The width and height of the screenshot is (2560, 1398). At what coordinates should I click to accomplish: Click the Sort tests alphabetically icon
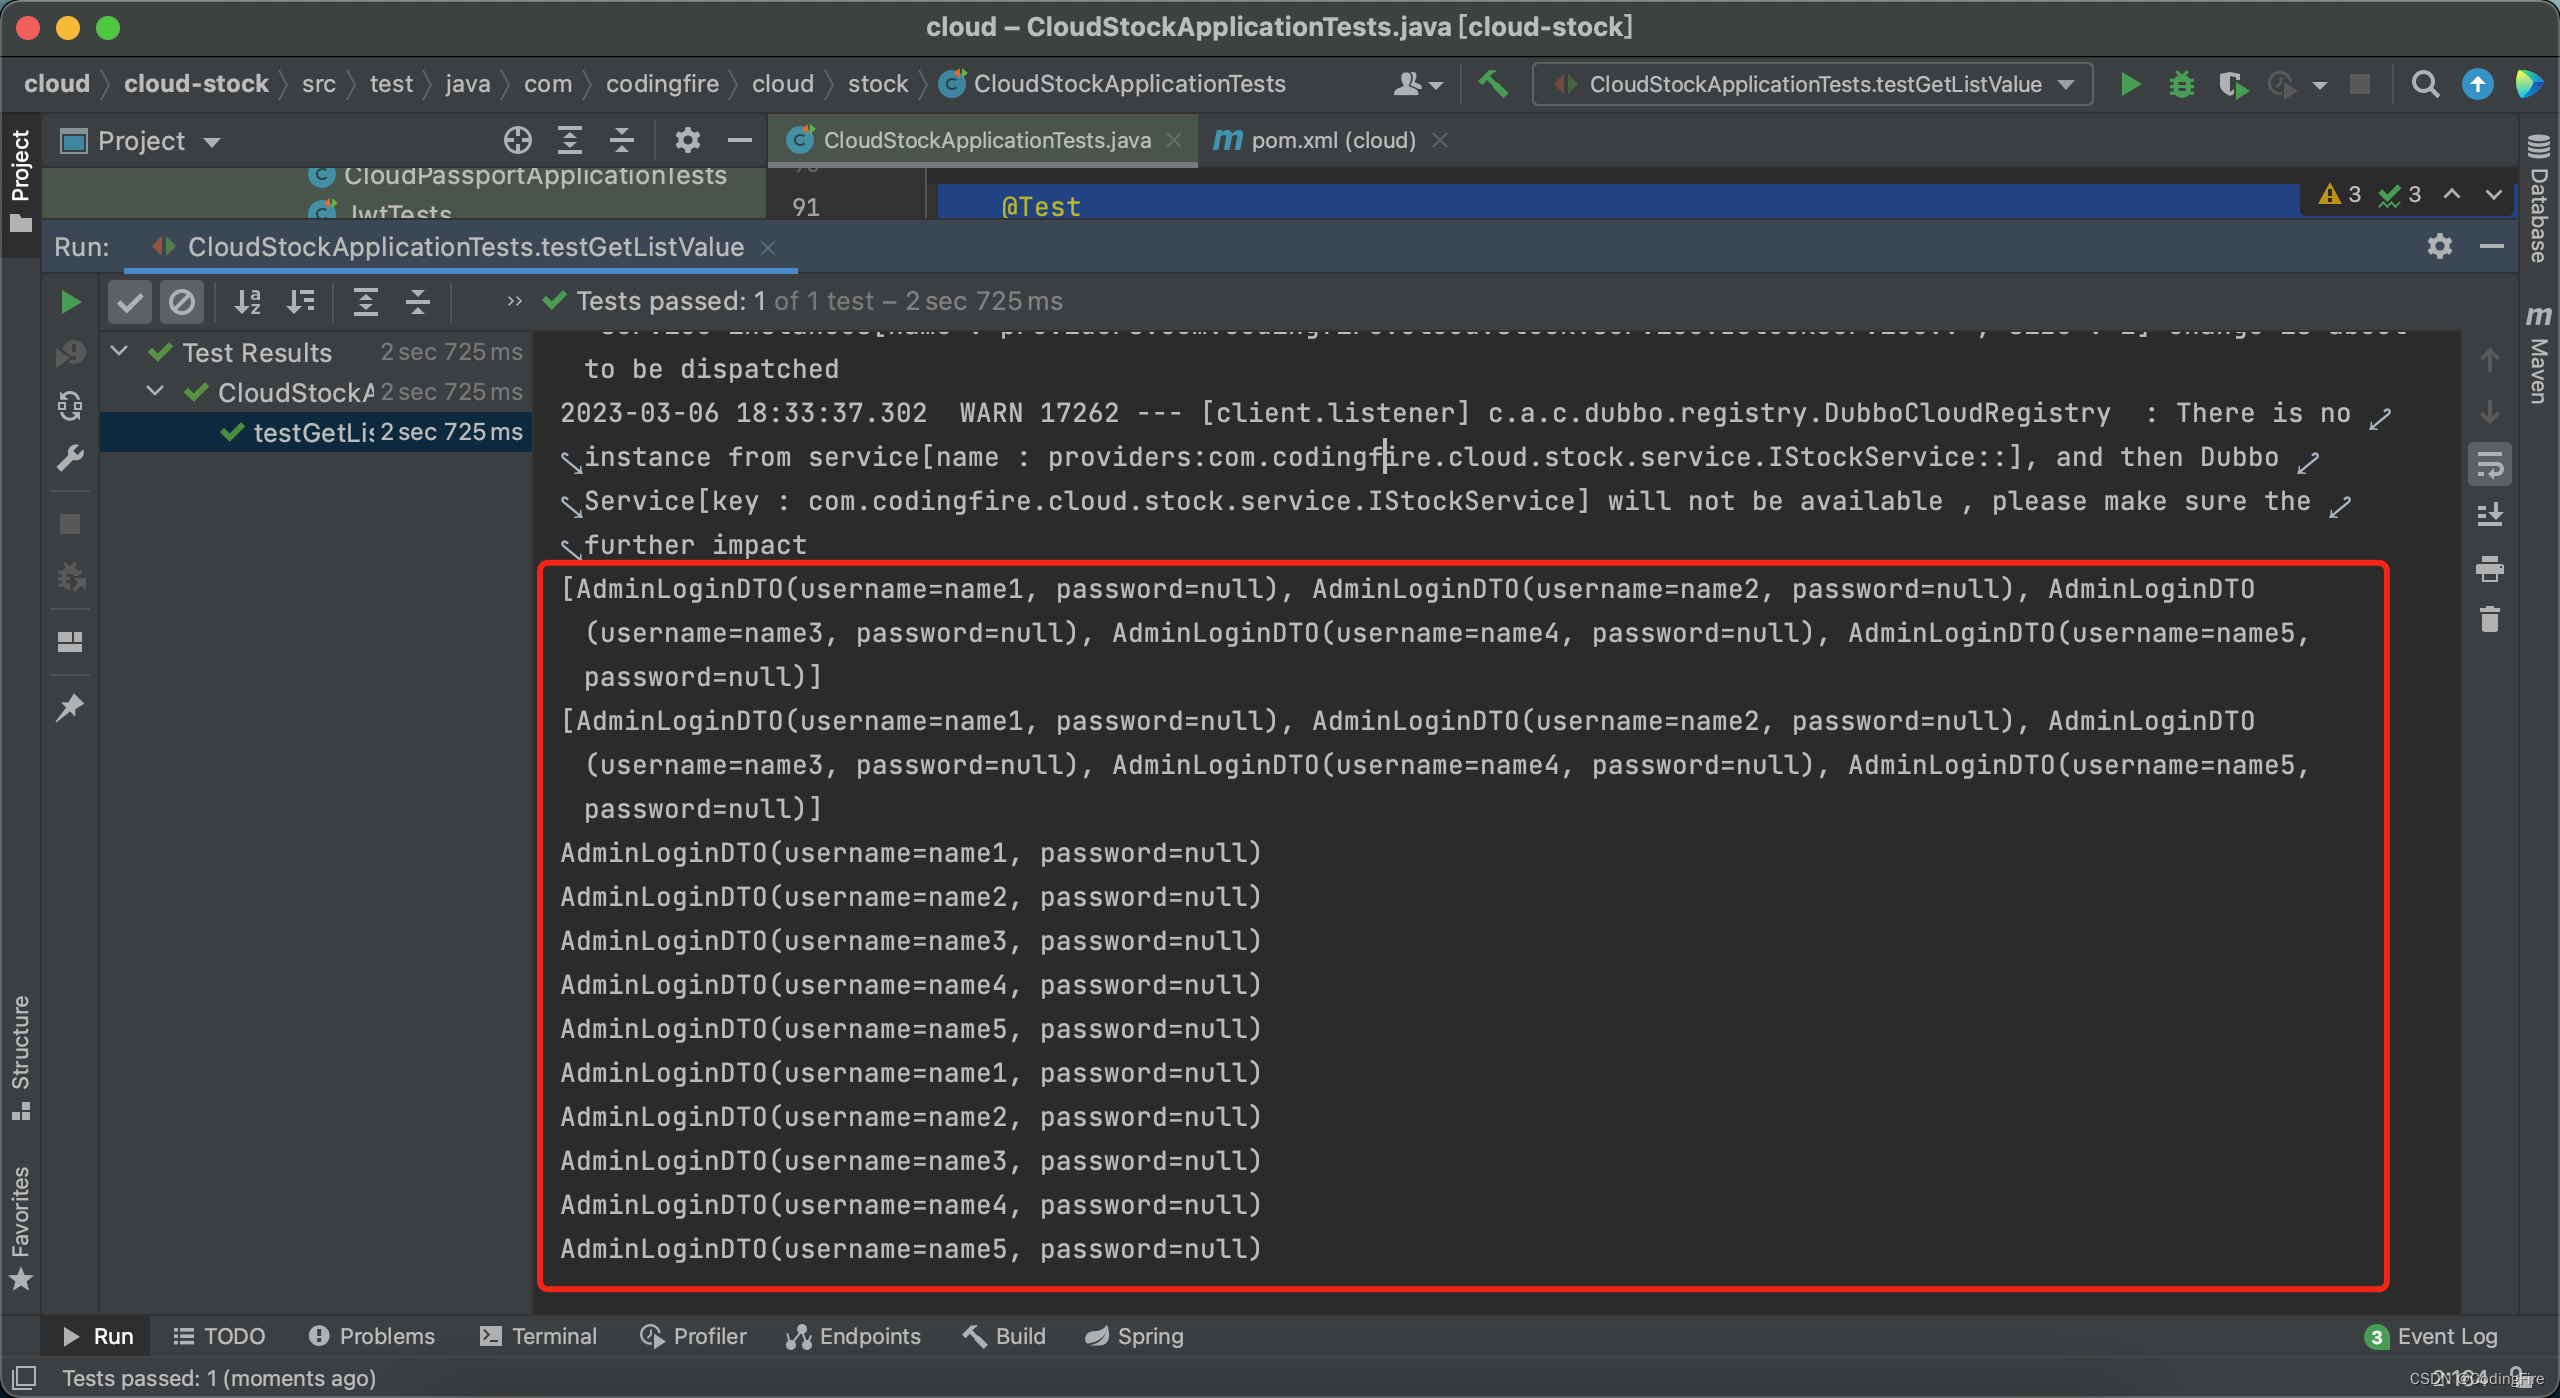pyautogui.click(x=248, y=305)
